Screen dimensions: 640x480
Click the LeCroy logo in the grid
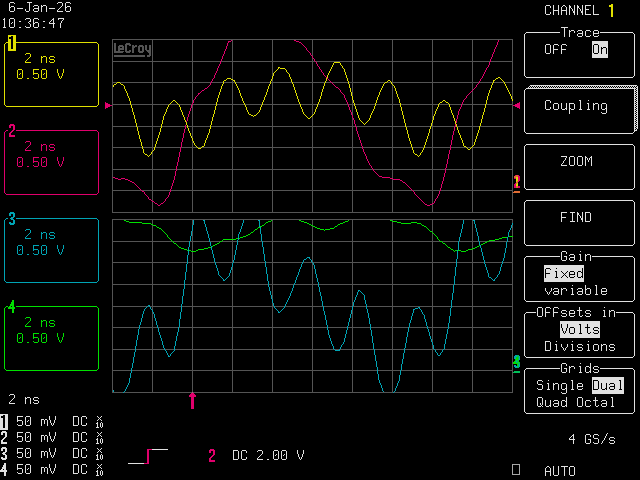pos(132,49)
